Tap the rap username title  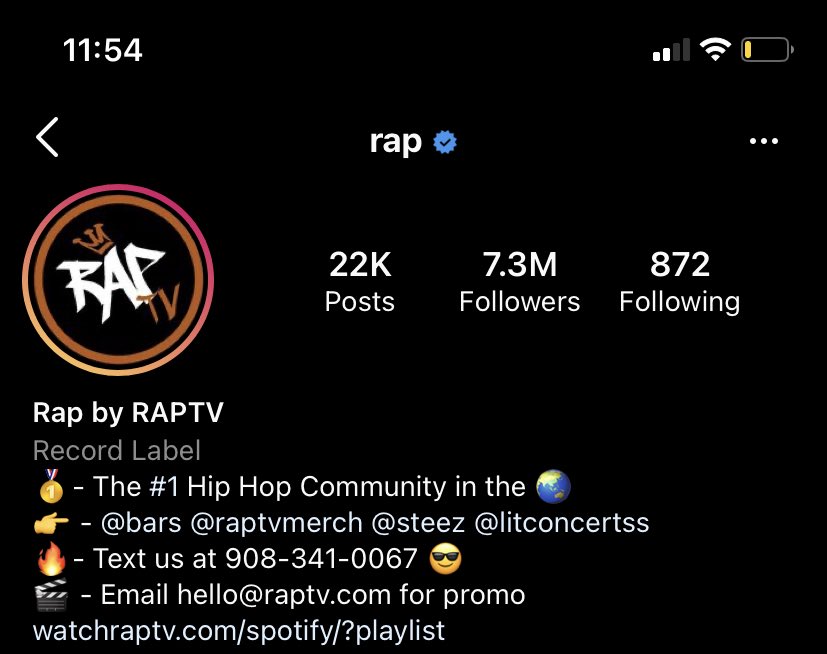tap(396, 142)
